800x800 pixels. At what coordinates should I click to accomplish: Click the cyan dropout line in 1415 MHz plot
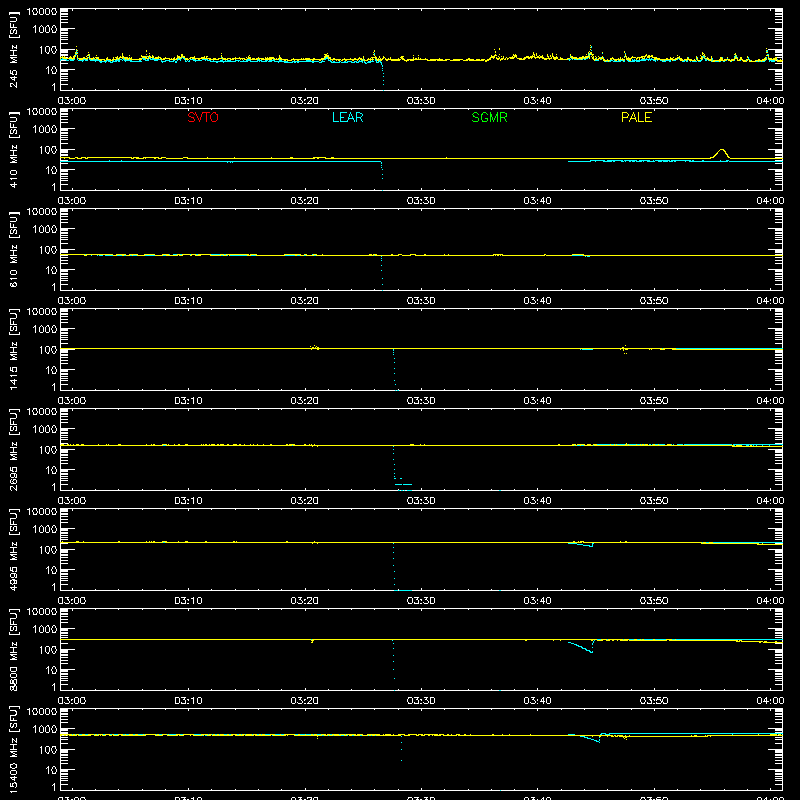(394, 370)
